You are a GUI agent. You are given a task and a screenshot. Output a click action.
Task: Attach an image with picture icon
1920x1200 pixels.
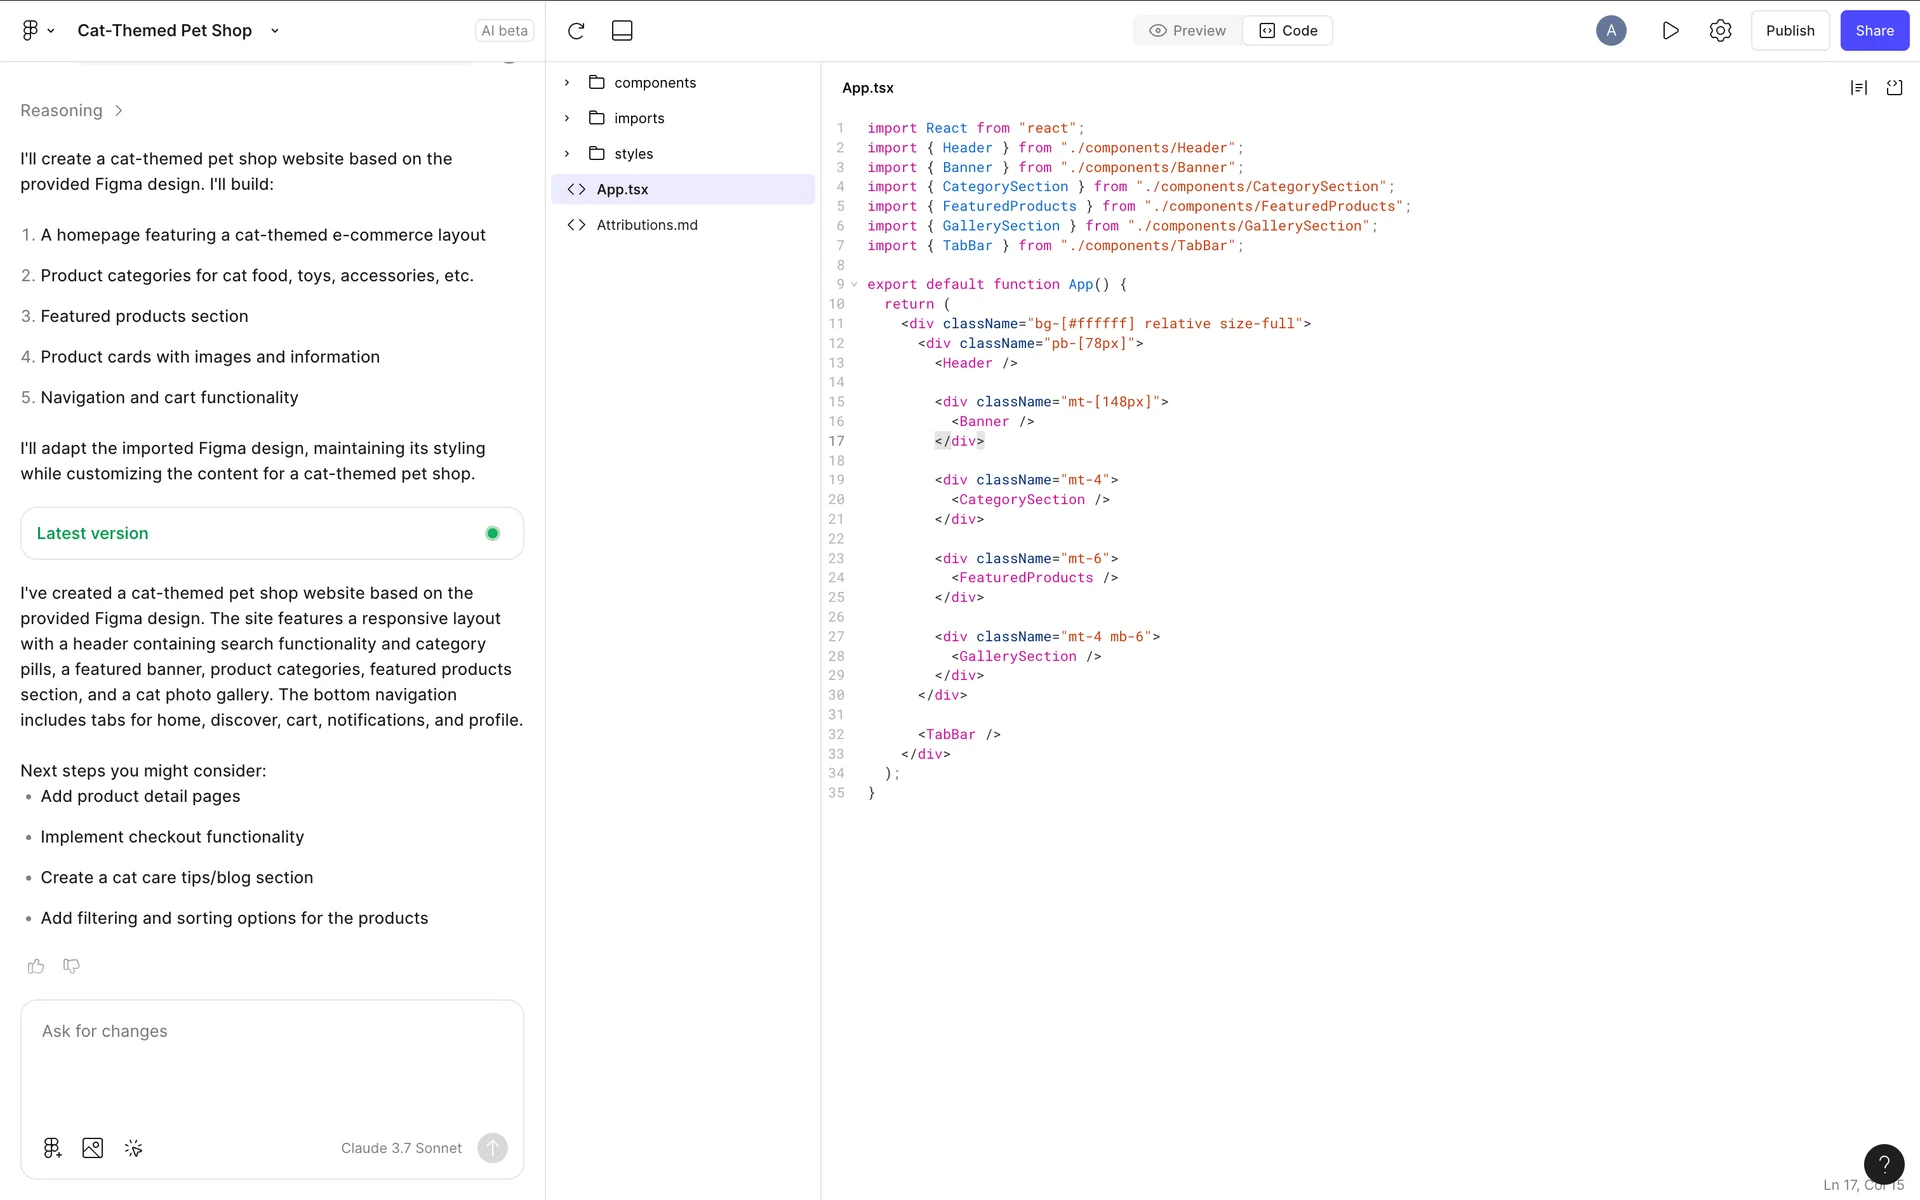point(93,1148)
